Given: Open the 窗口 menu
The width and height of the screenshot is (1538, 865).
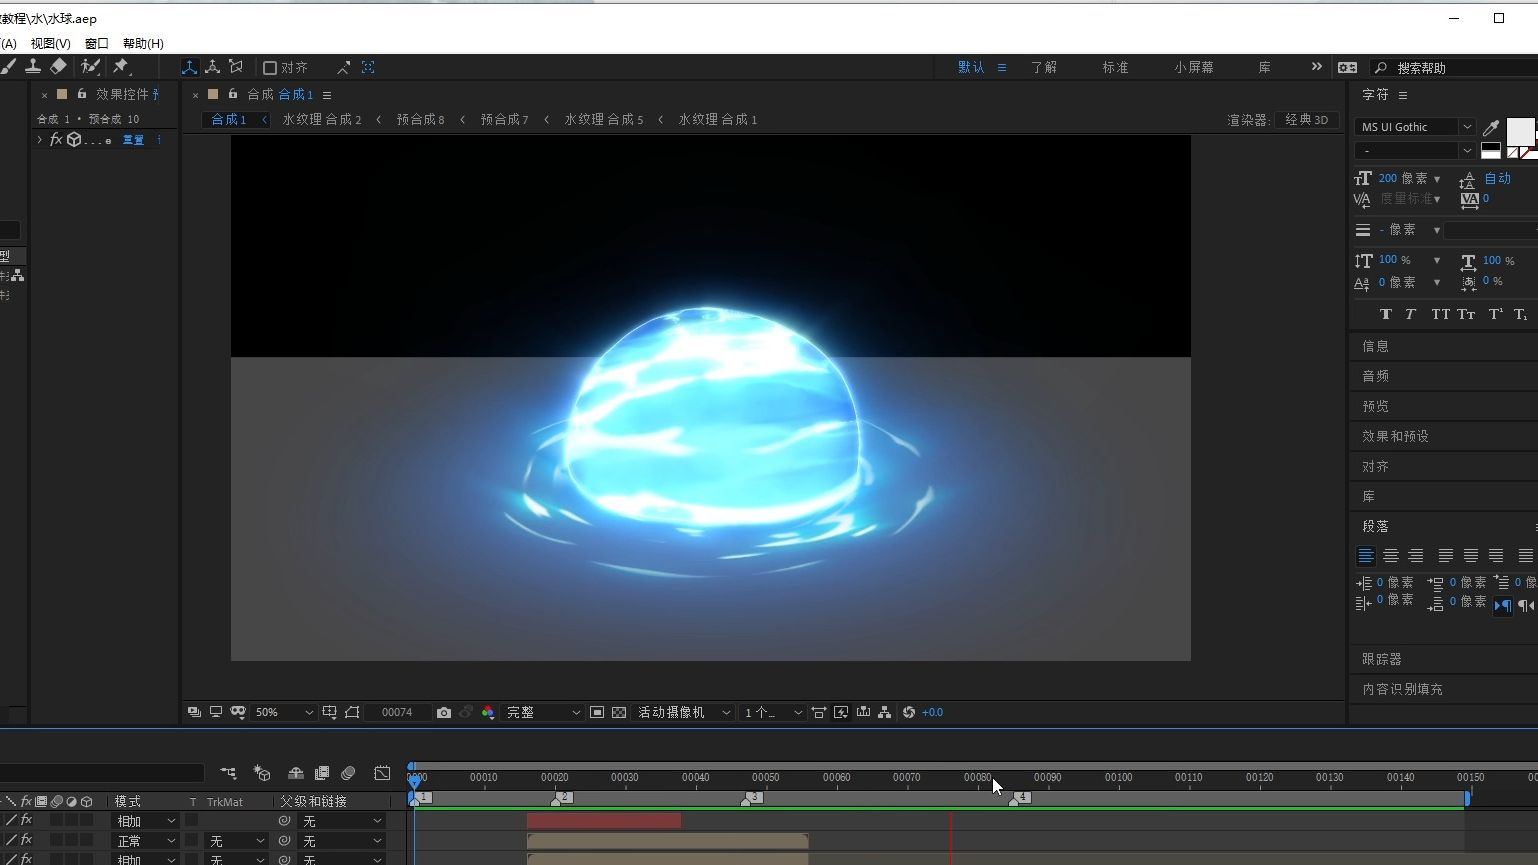Looking at the screenshot, I should 97,43.
